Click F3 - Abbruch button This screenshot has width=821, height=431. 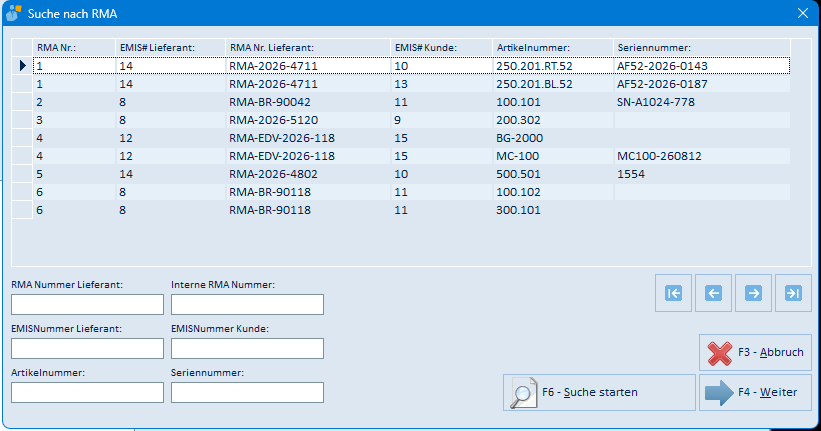tap(756, 352)
